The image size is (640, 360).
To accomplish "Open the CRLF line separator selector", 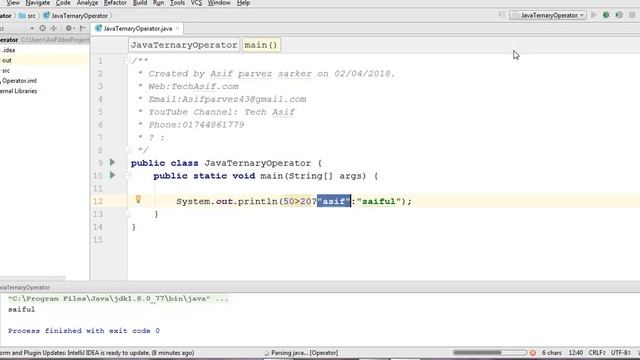I will [597, 353].
